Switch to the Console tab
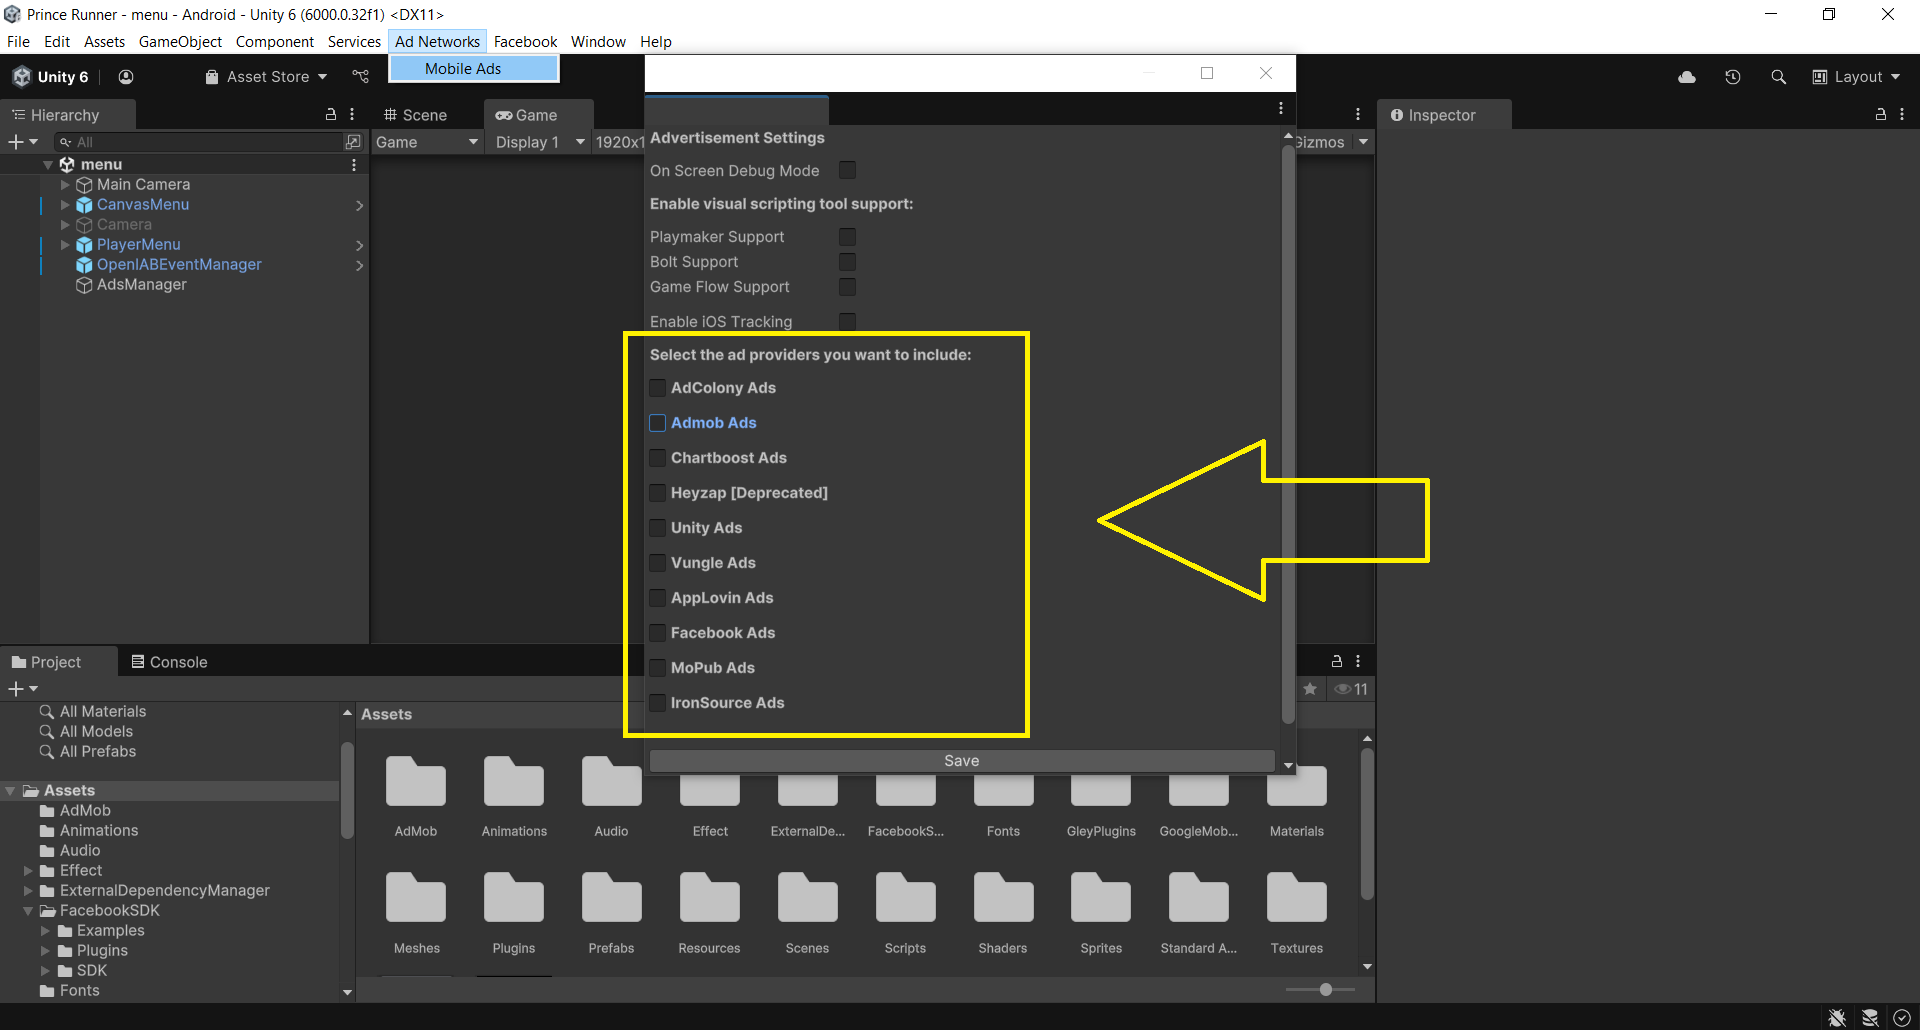This screenshot has width=1920, height=1030. click(x=169, y=662)
